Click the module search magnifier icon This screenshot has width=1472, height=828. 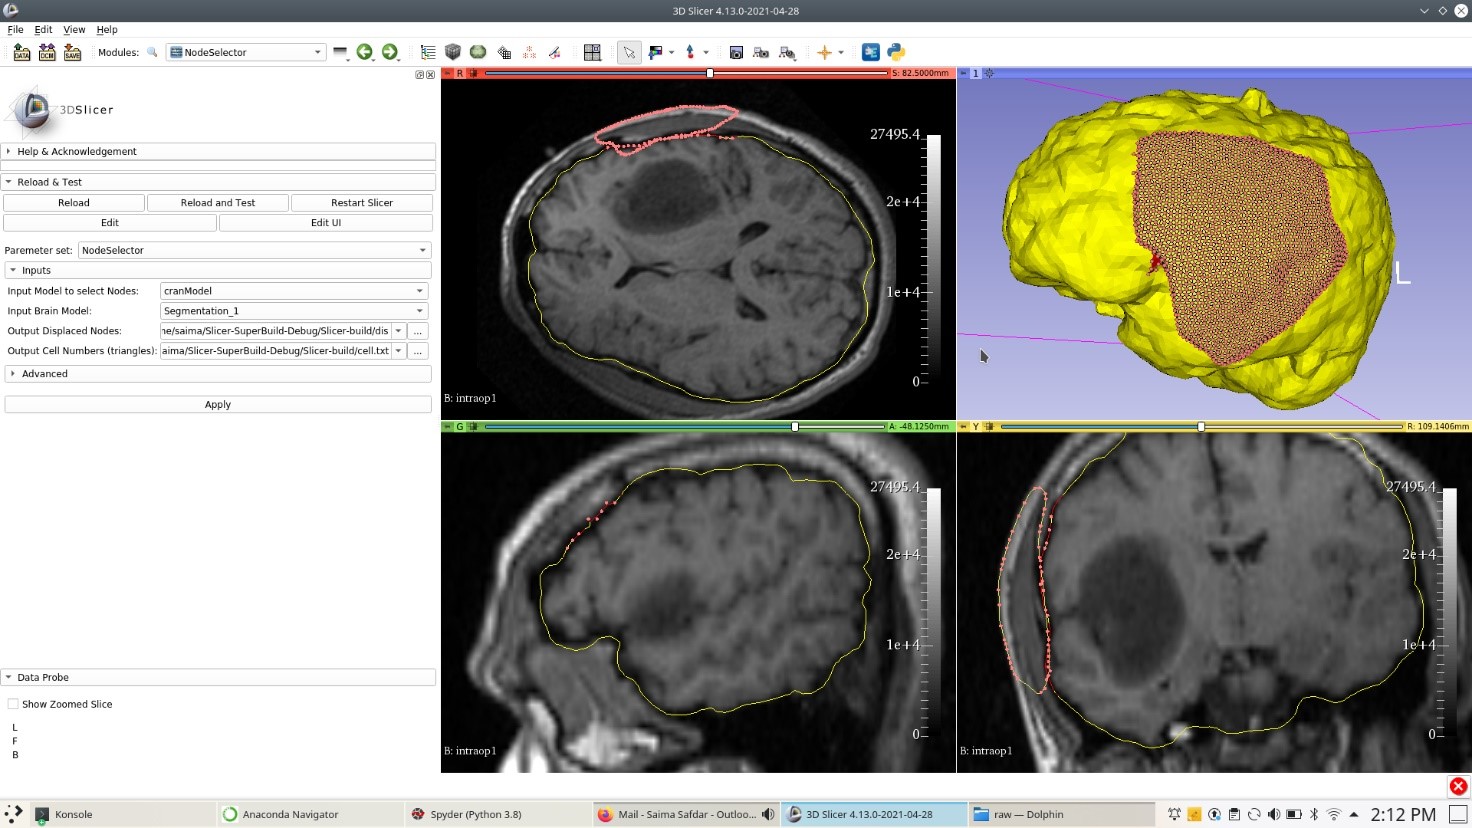[x=152, y=52]
